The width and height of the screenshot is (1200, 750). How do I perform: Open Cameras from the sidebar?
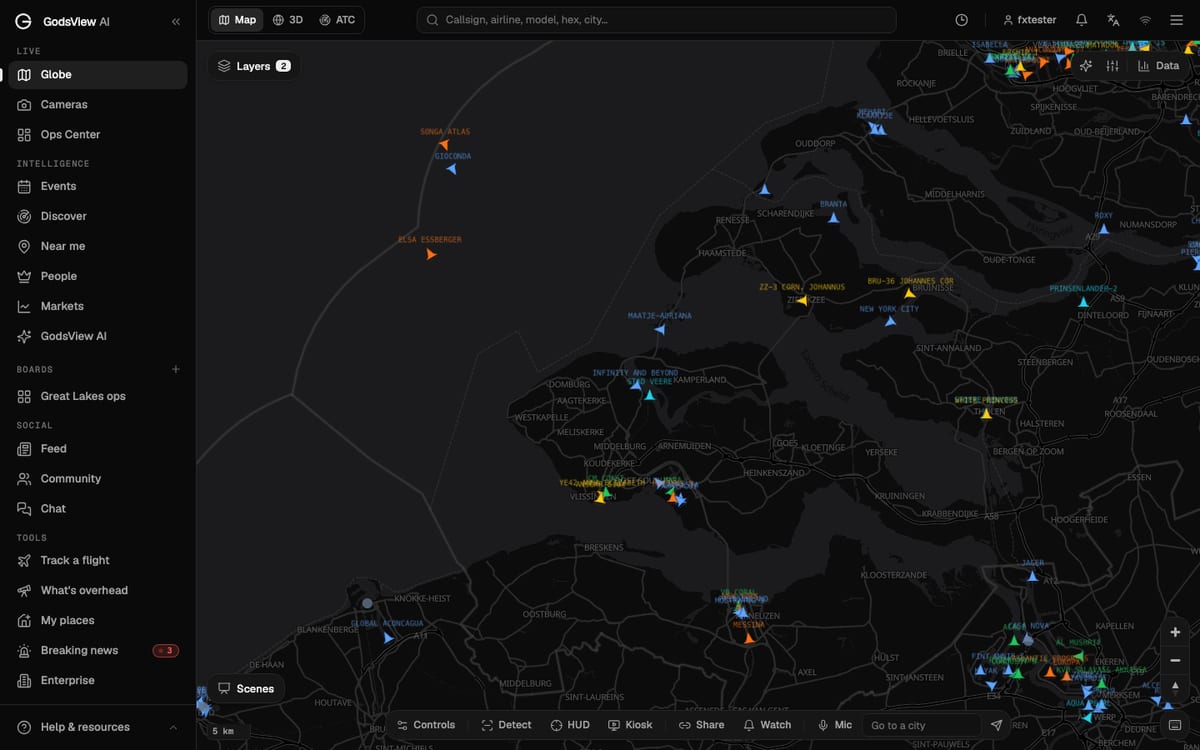(98, 105)
